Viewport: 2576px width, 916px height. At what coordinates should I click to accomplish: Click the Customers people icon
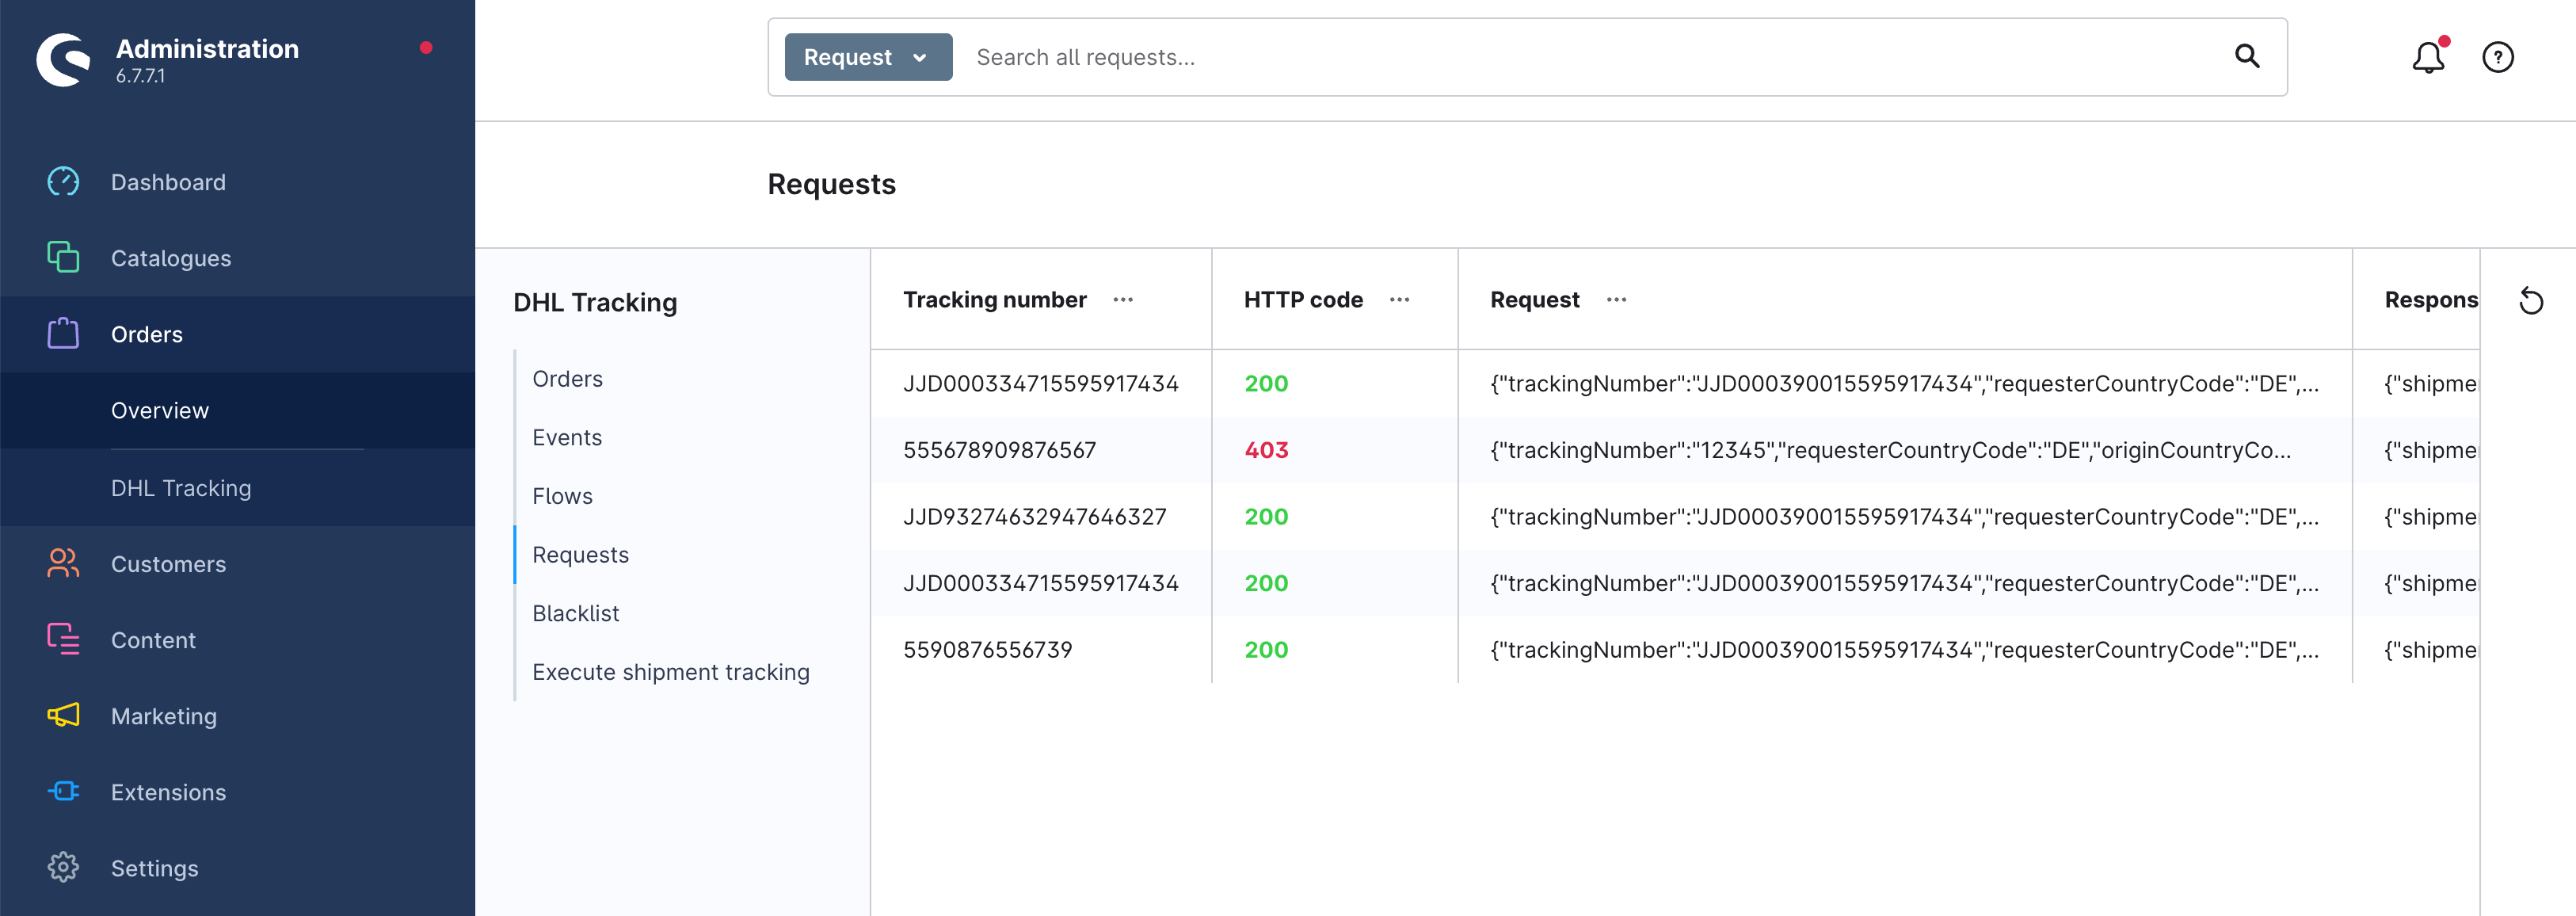click(x=63, y=563)
